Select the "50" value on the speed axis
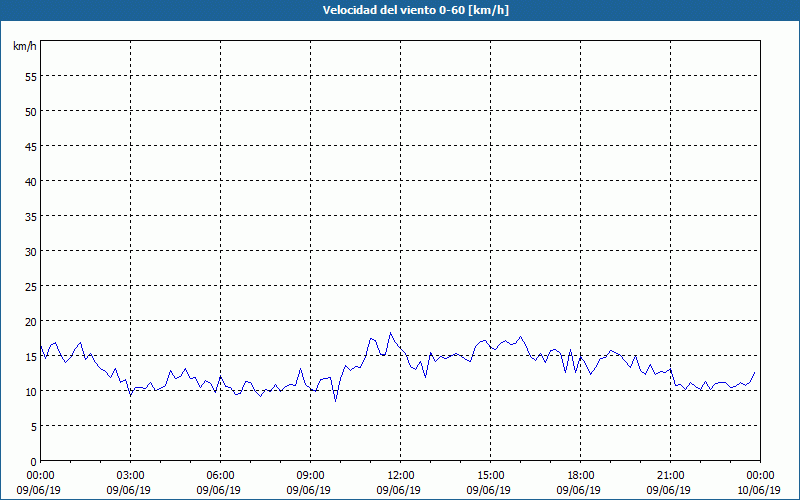Screen dimensions: 800x500 coord(31,111)
